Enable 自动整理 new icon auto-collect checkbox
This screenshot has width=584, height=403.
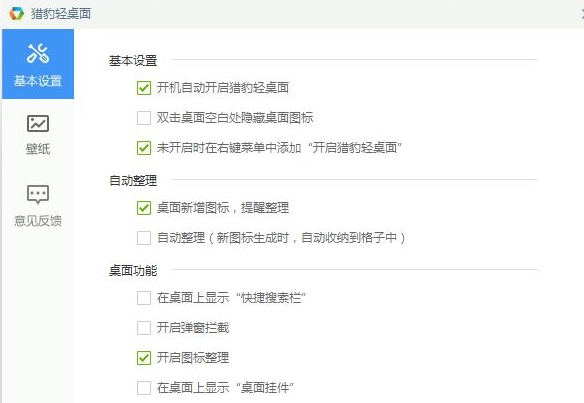(144, 238)
